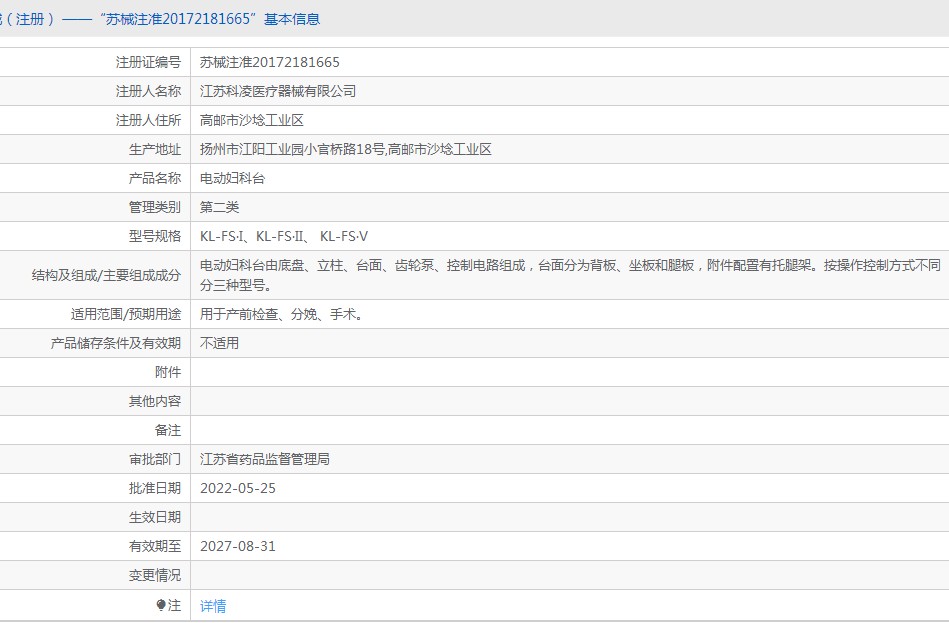
Task: Click the 备注 label
Action: click(x=168, y=431)
